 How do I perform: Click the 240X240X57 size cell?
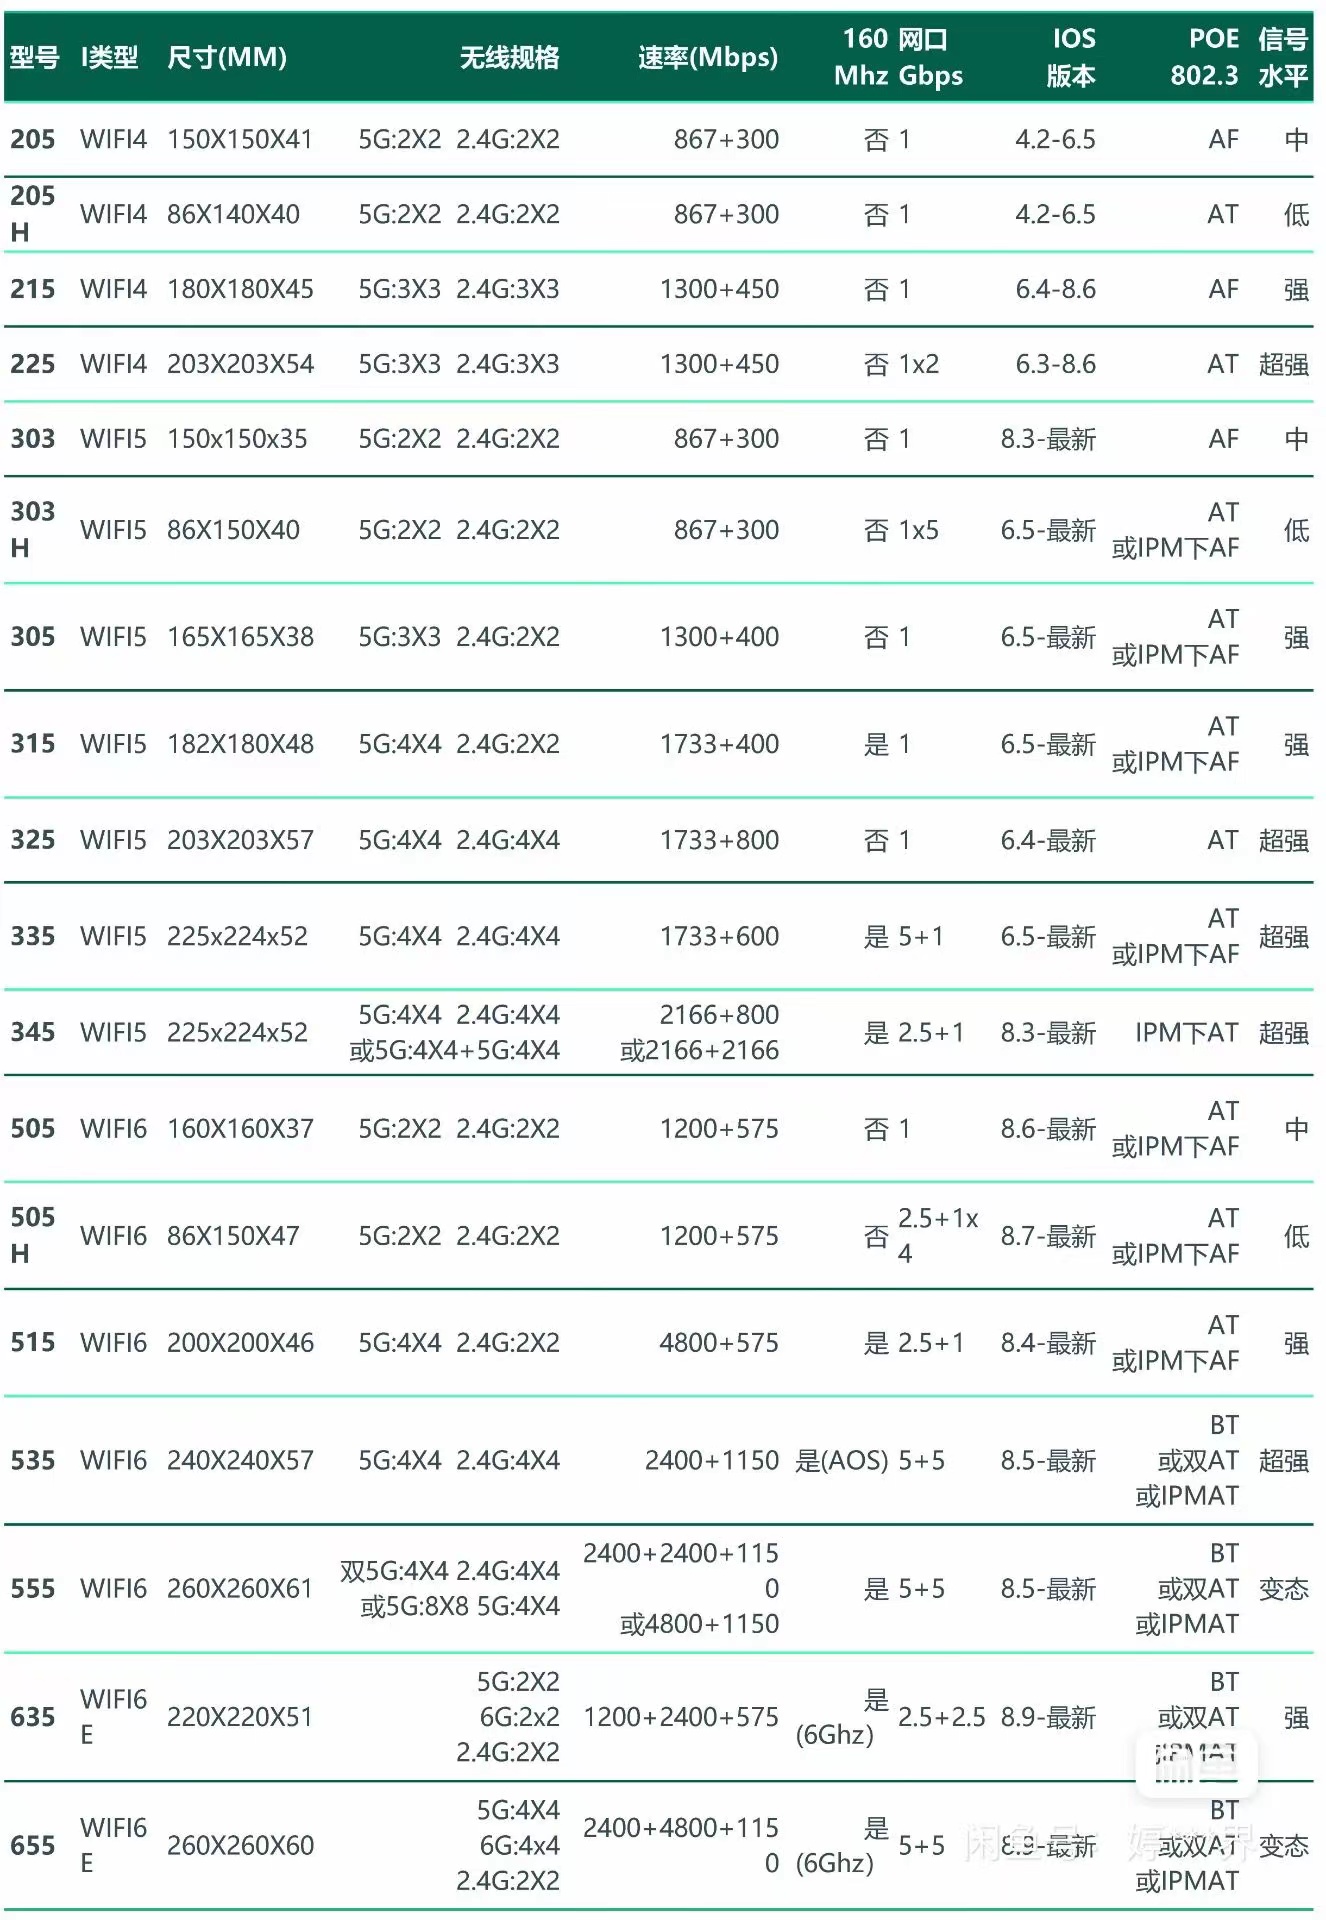pyautogui.click(x=240, y=1461)
